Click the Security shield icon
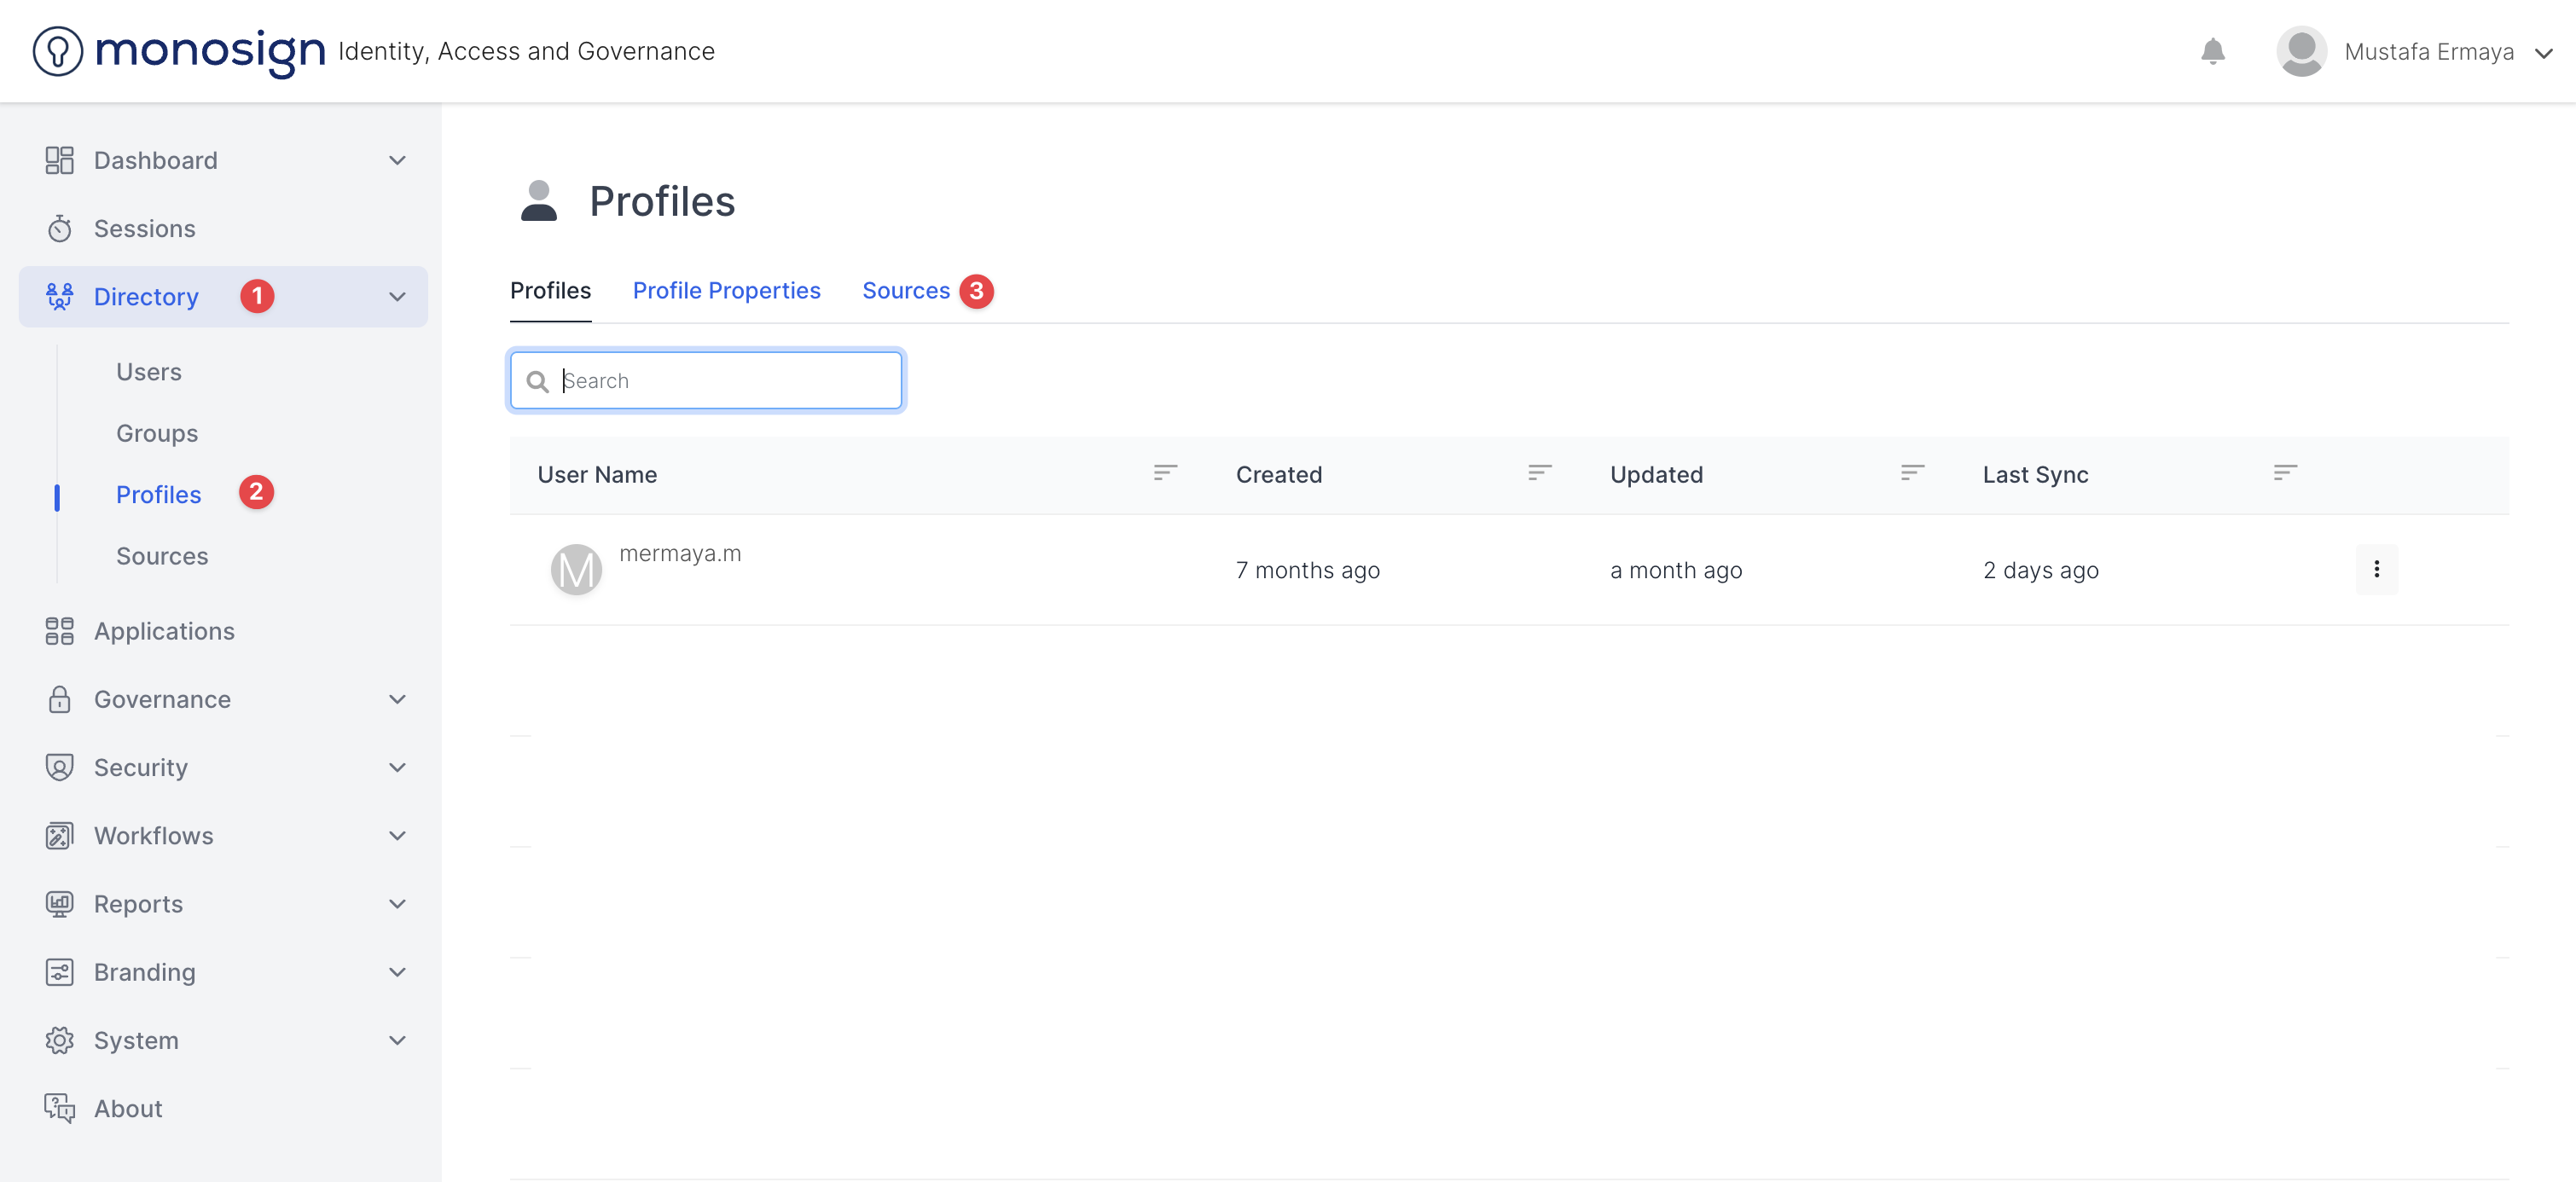 tap(60, 767)
